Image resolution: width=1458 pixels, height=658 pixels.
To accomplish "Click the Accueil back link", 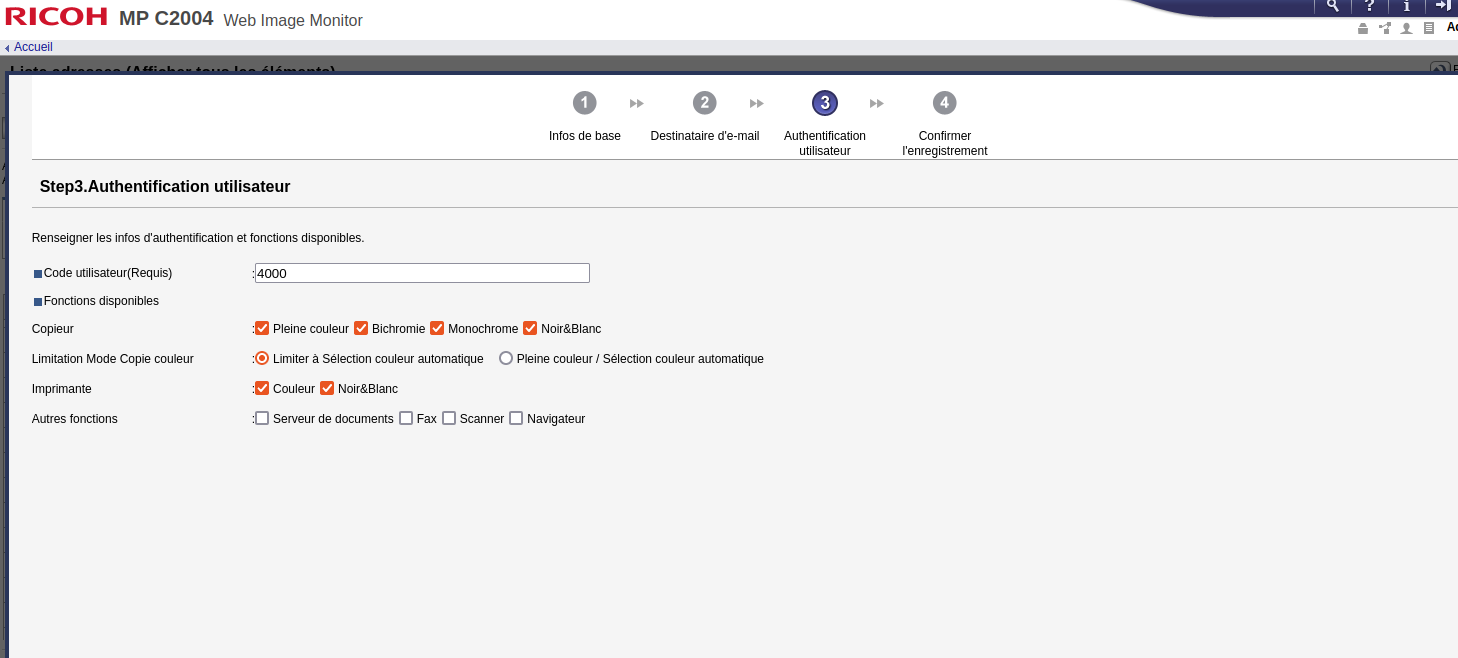I will (33, 47).
